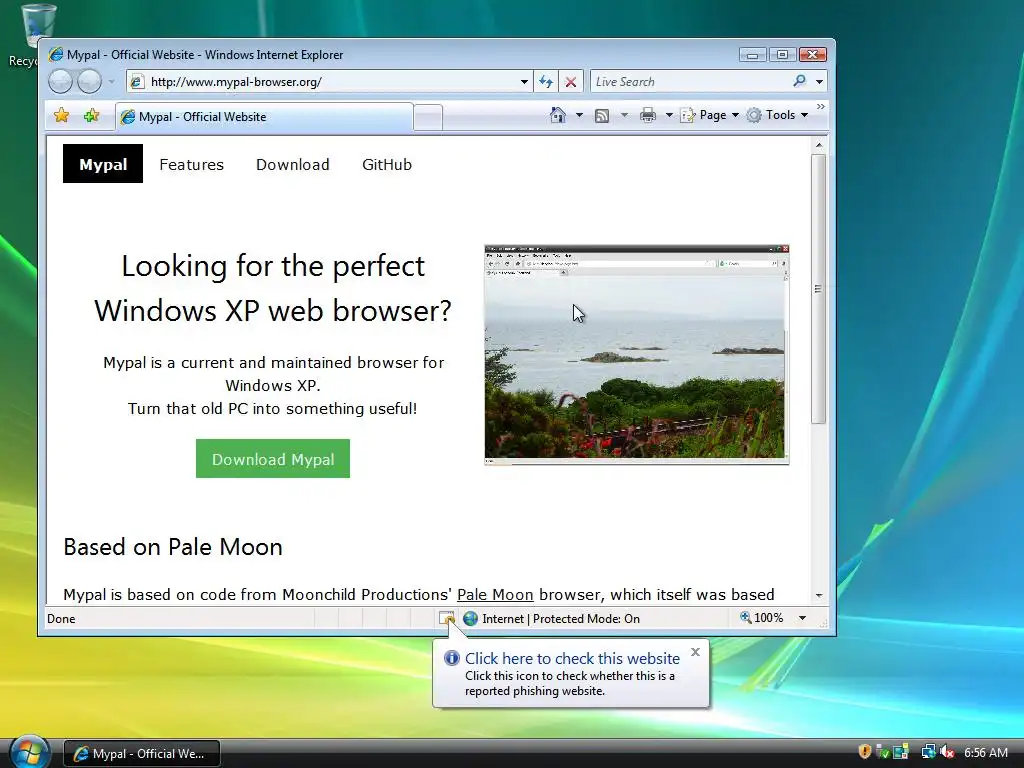The height and width of the screenshot is (768, 1024).
Task: Click the Forward navigation button
Action: 89,82
